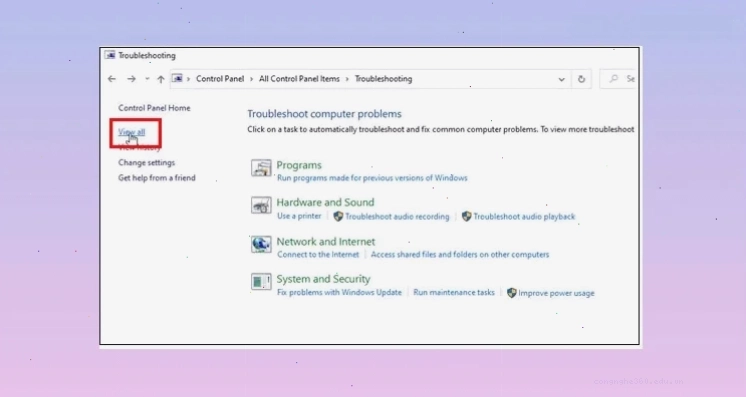Click Fix problems with Windows Update
The height and width of the screenshot is (398, 746).
click(x=339, y=292)
